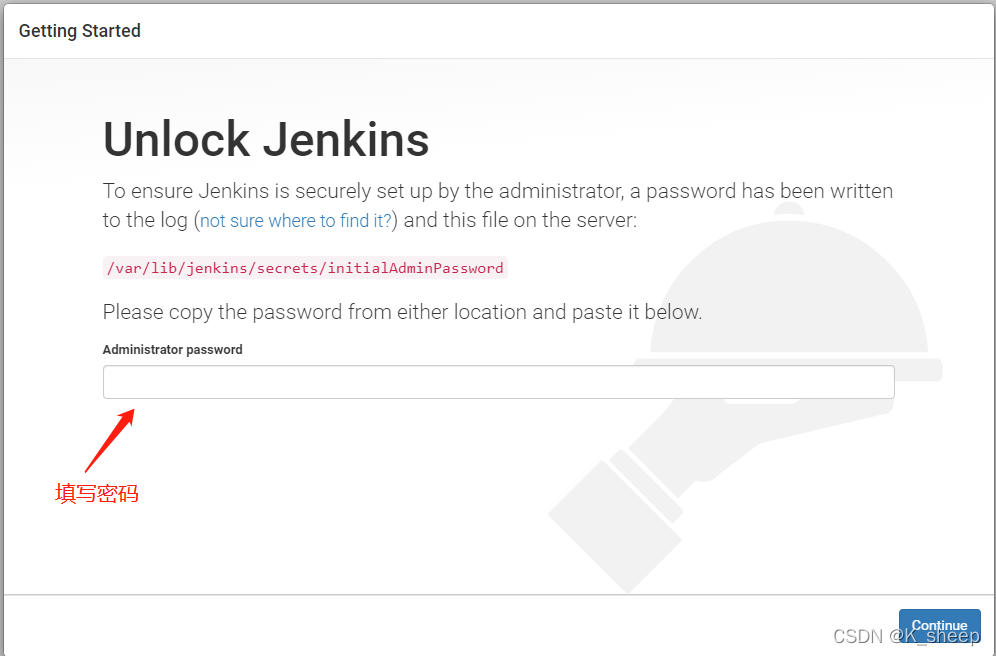
Task: Click the 'Please copy the password' instruction text
Action: click(x=402, y=312)
